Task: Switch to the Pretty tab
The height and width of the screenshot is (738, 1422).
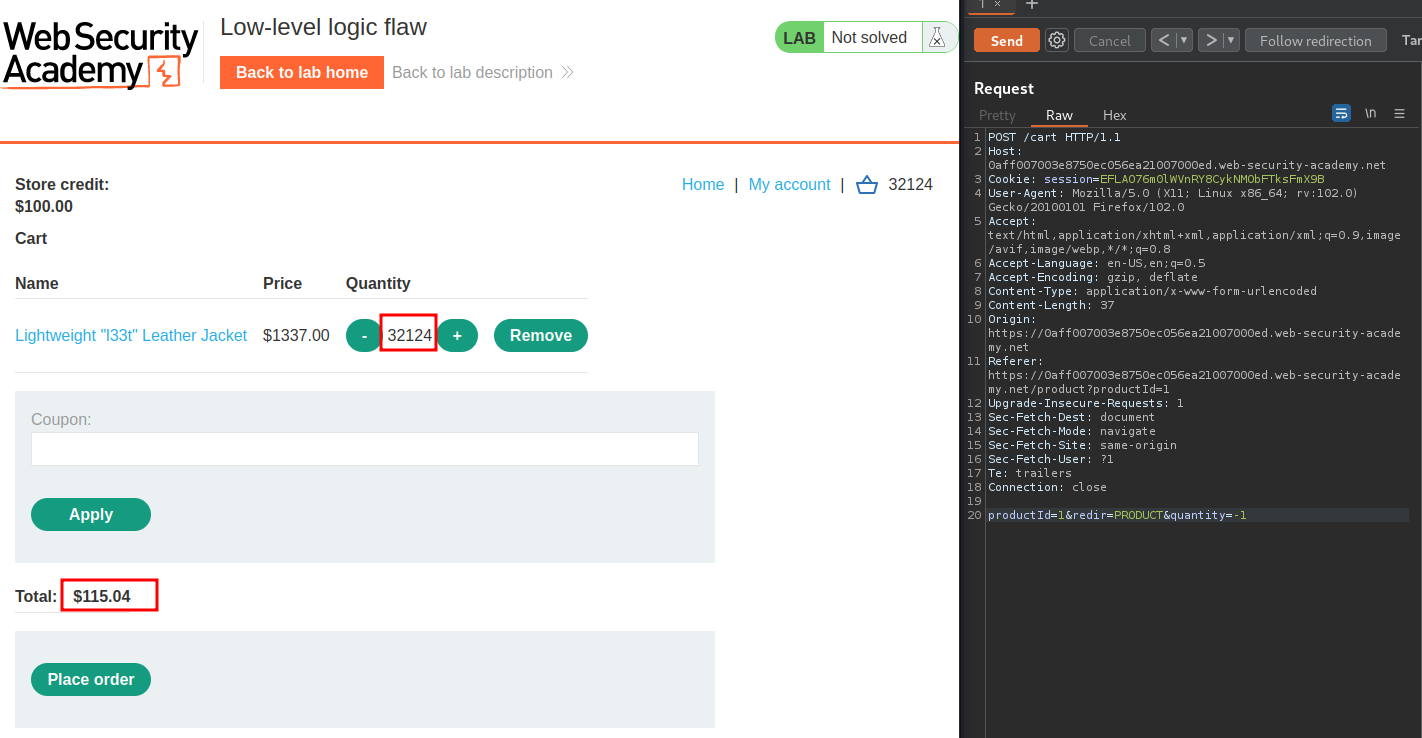Action: (997, 115)
